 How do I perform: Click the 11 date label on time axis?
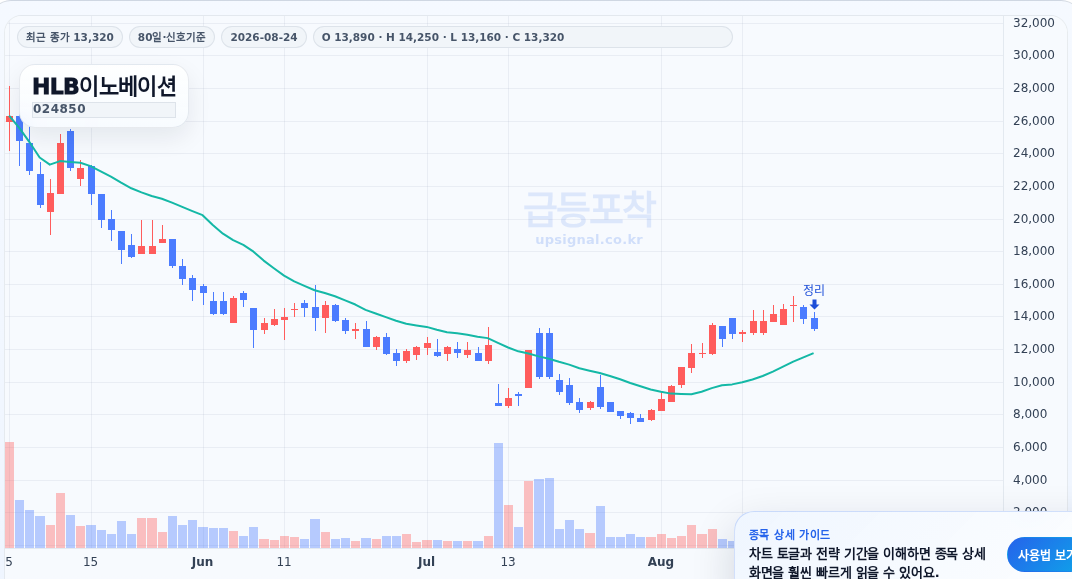(x=284, y=562)
